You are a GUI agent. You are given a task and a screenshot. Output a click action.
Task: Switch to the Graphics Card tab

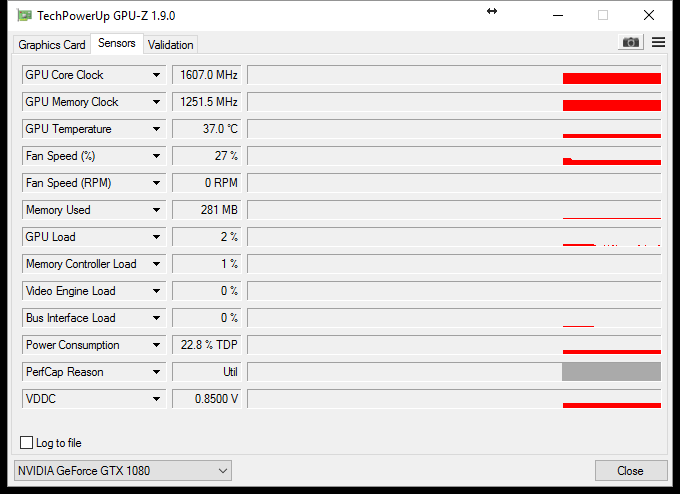52,44
